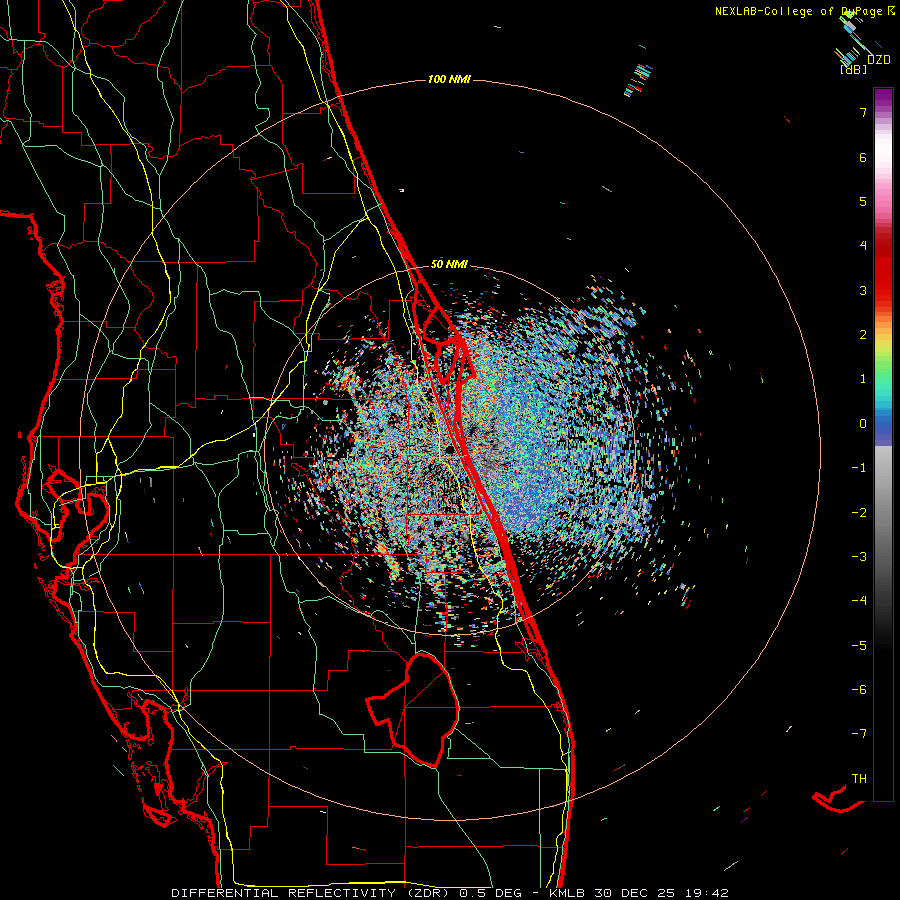This screenshot has width=900, height=900.
Task: Click "(ZDR)" in the bottom caption
Action: point(428,893)
